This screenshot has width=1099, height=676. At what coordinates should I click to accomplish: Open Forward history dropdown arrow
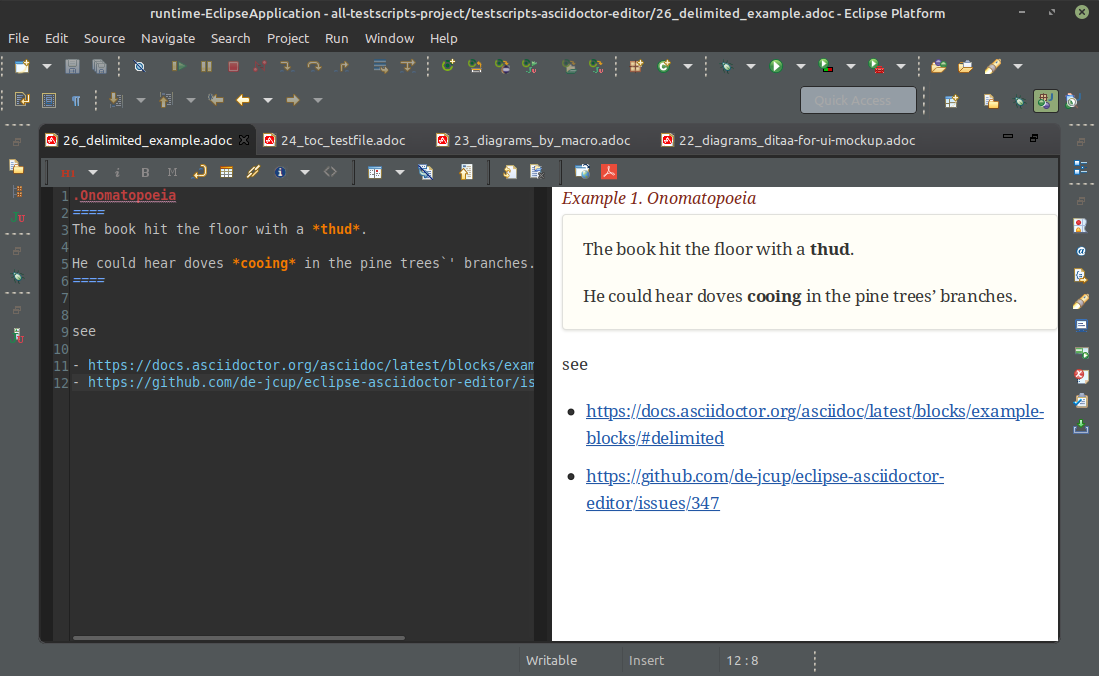point(318,100)
